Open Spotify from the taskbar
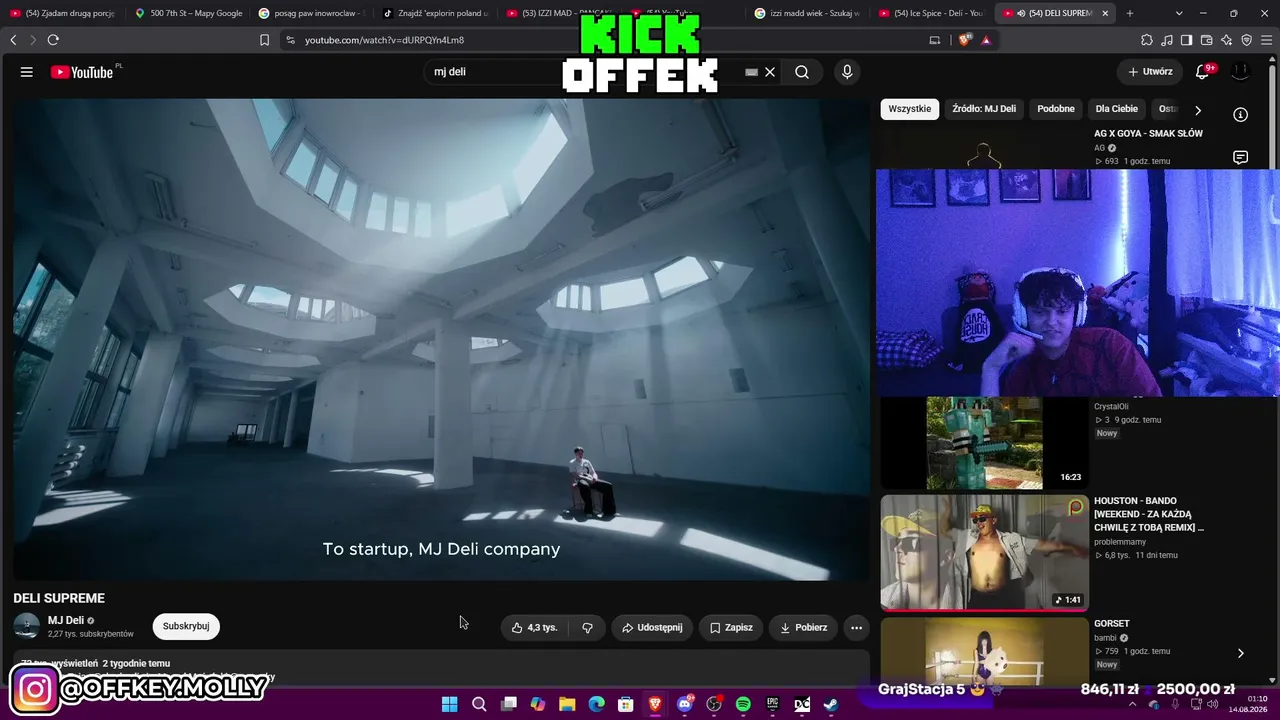1280x720 pixels. pyautogui.click(x=743, y=704)
